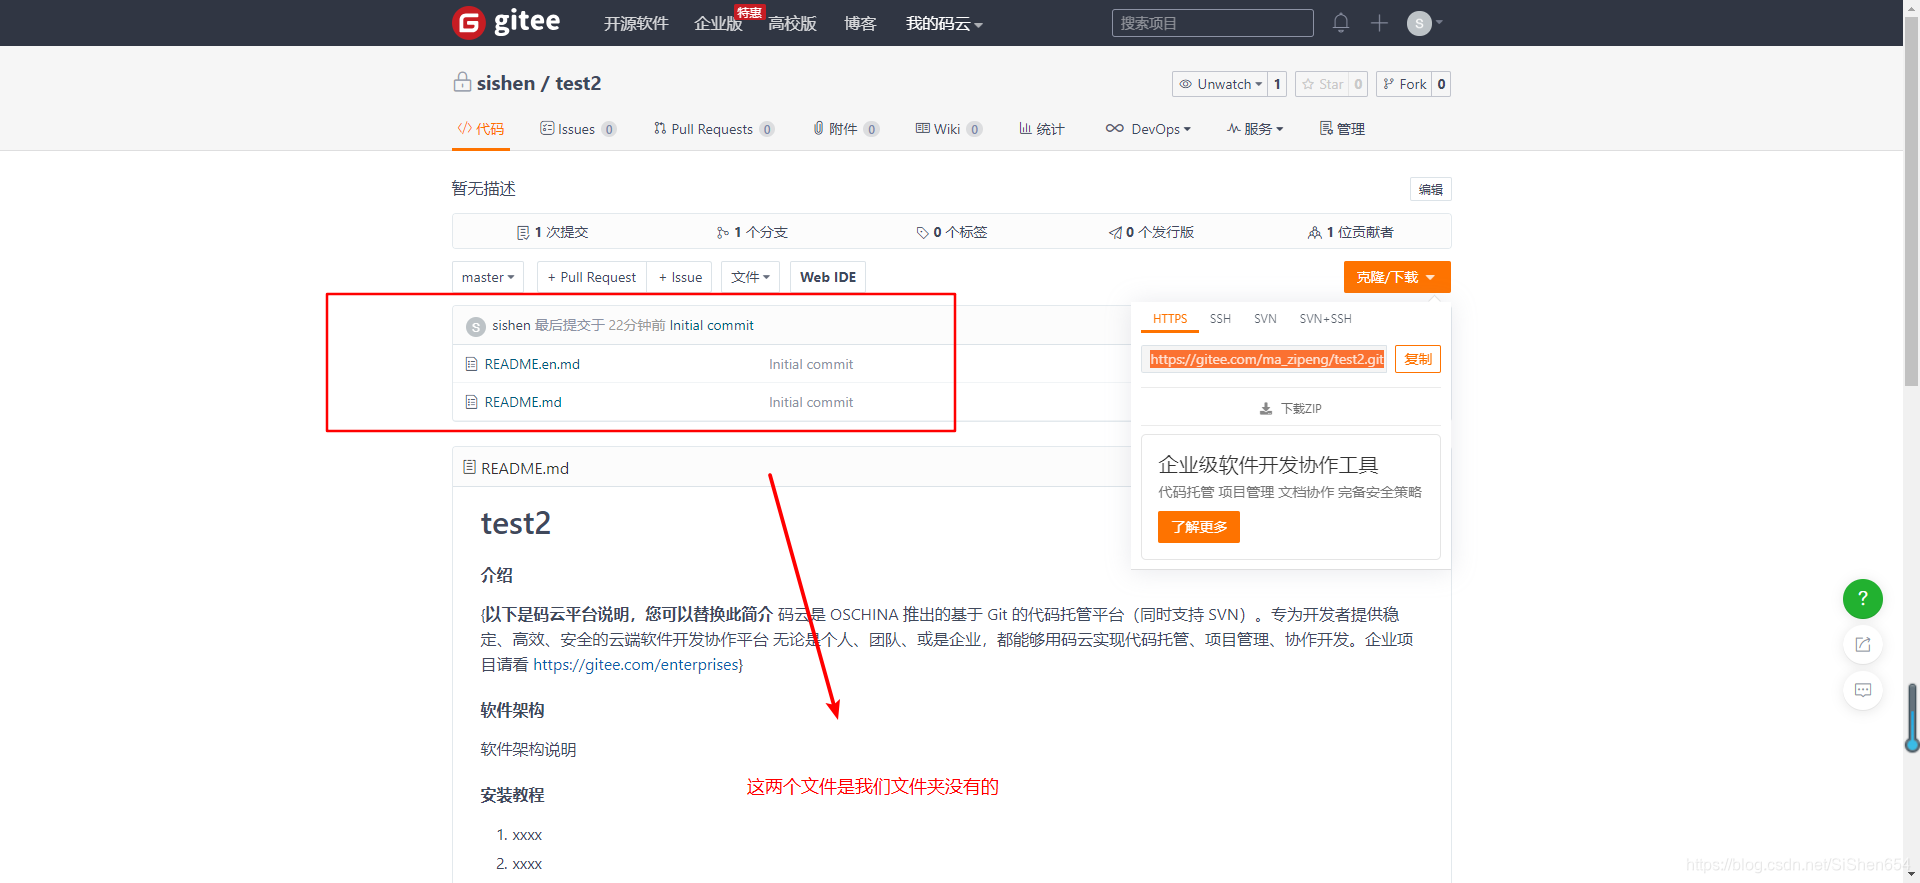Open 高校版 menu item
This screenshot has width=1920, height=883.
tap(792, 23)
